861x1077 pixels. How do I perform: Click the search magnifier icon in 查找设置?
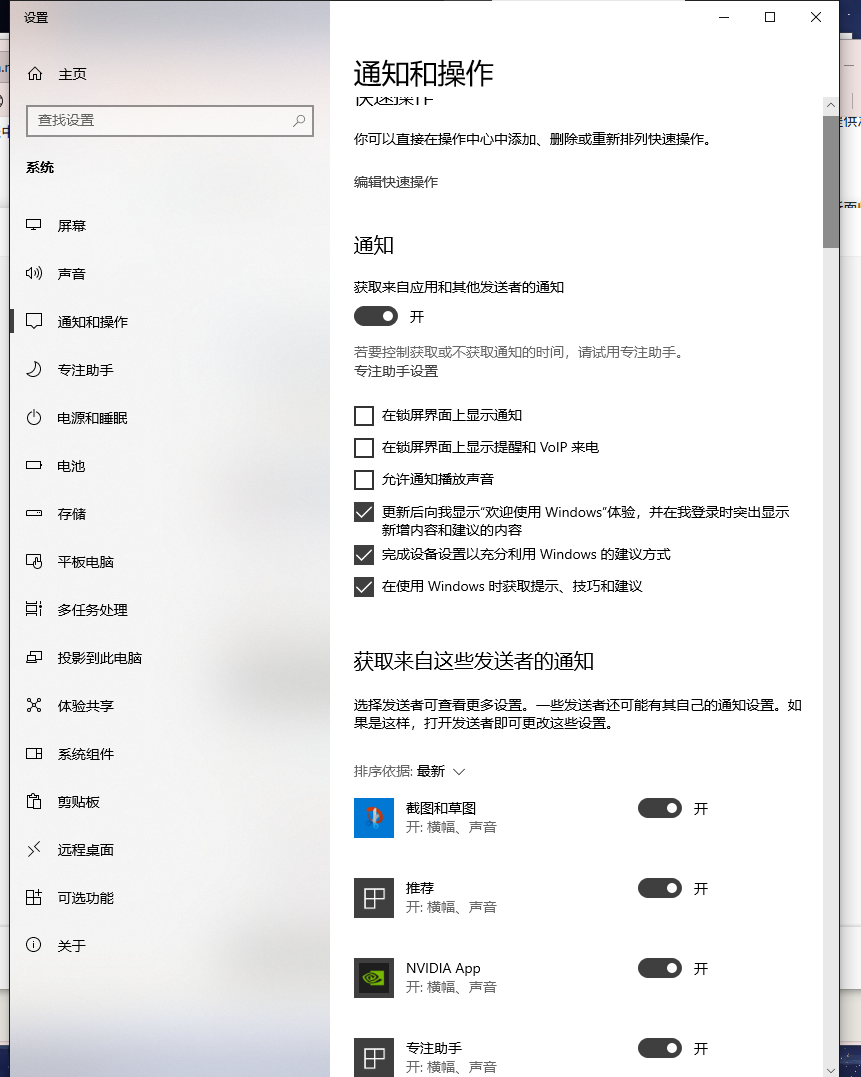coord(299,121)
